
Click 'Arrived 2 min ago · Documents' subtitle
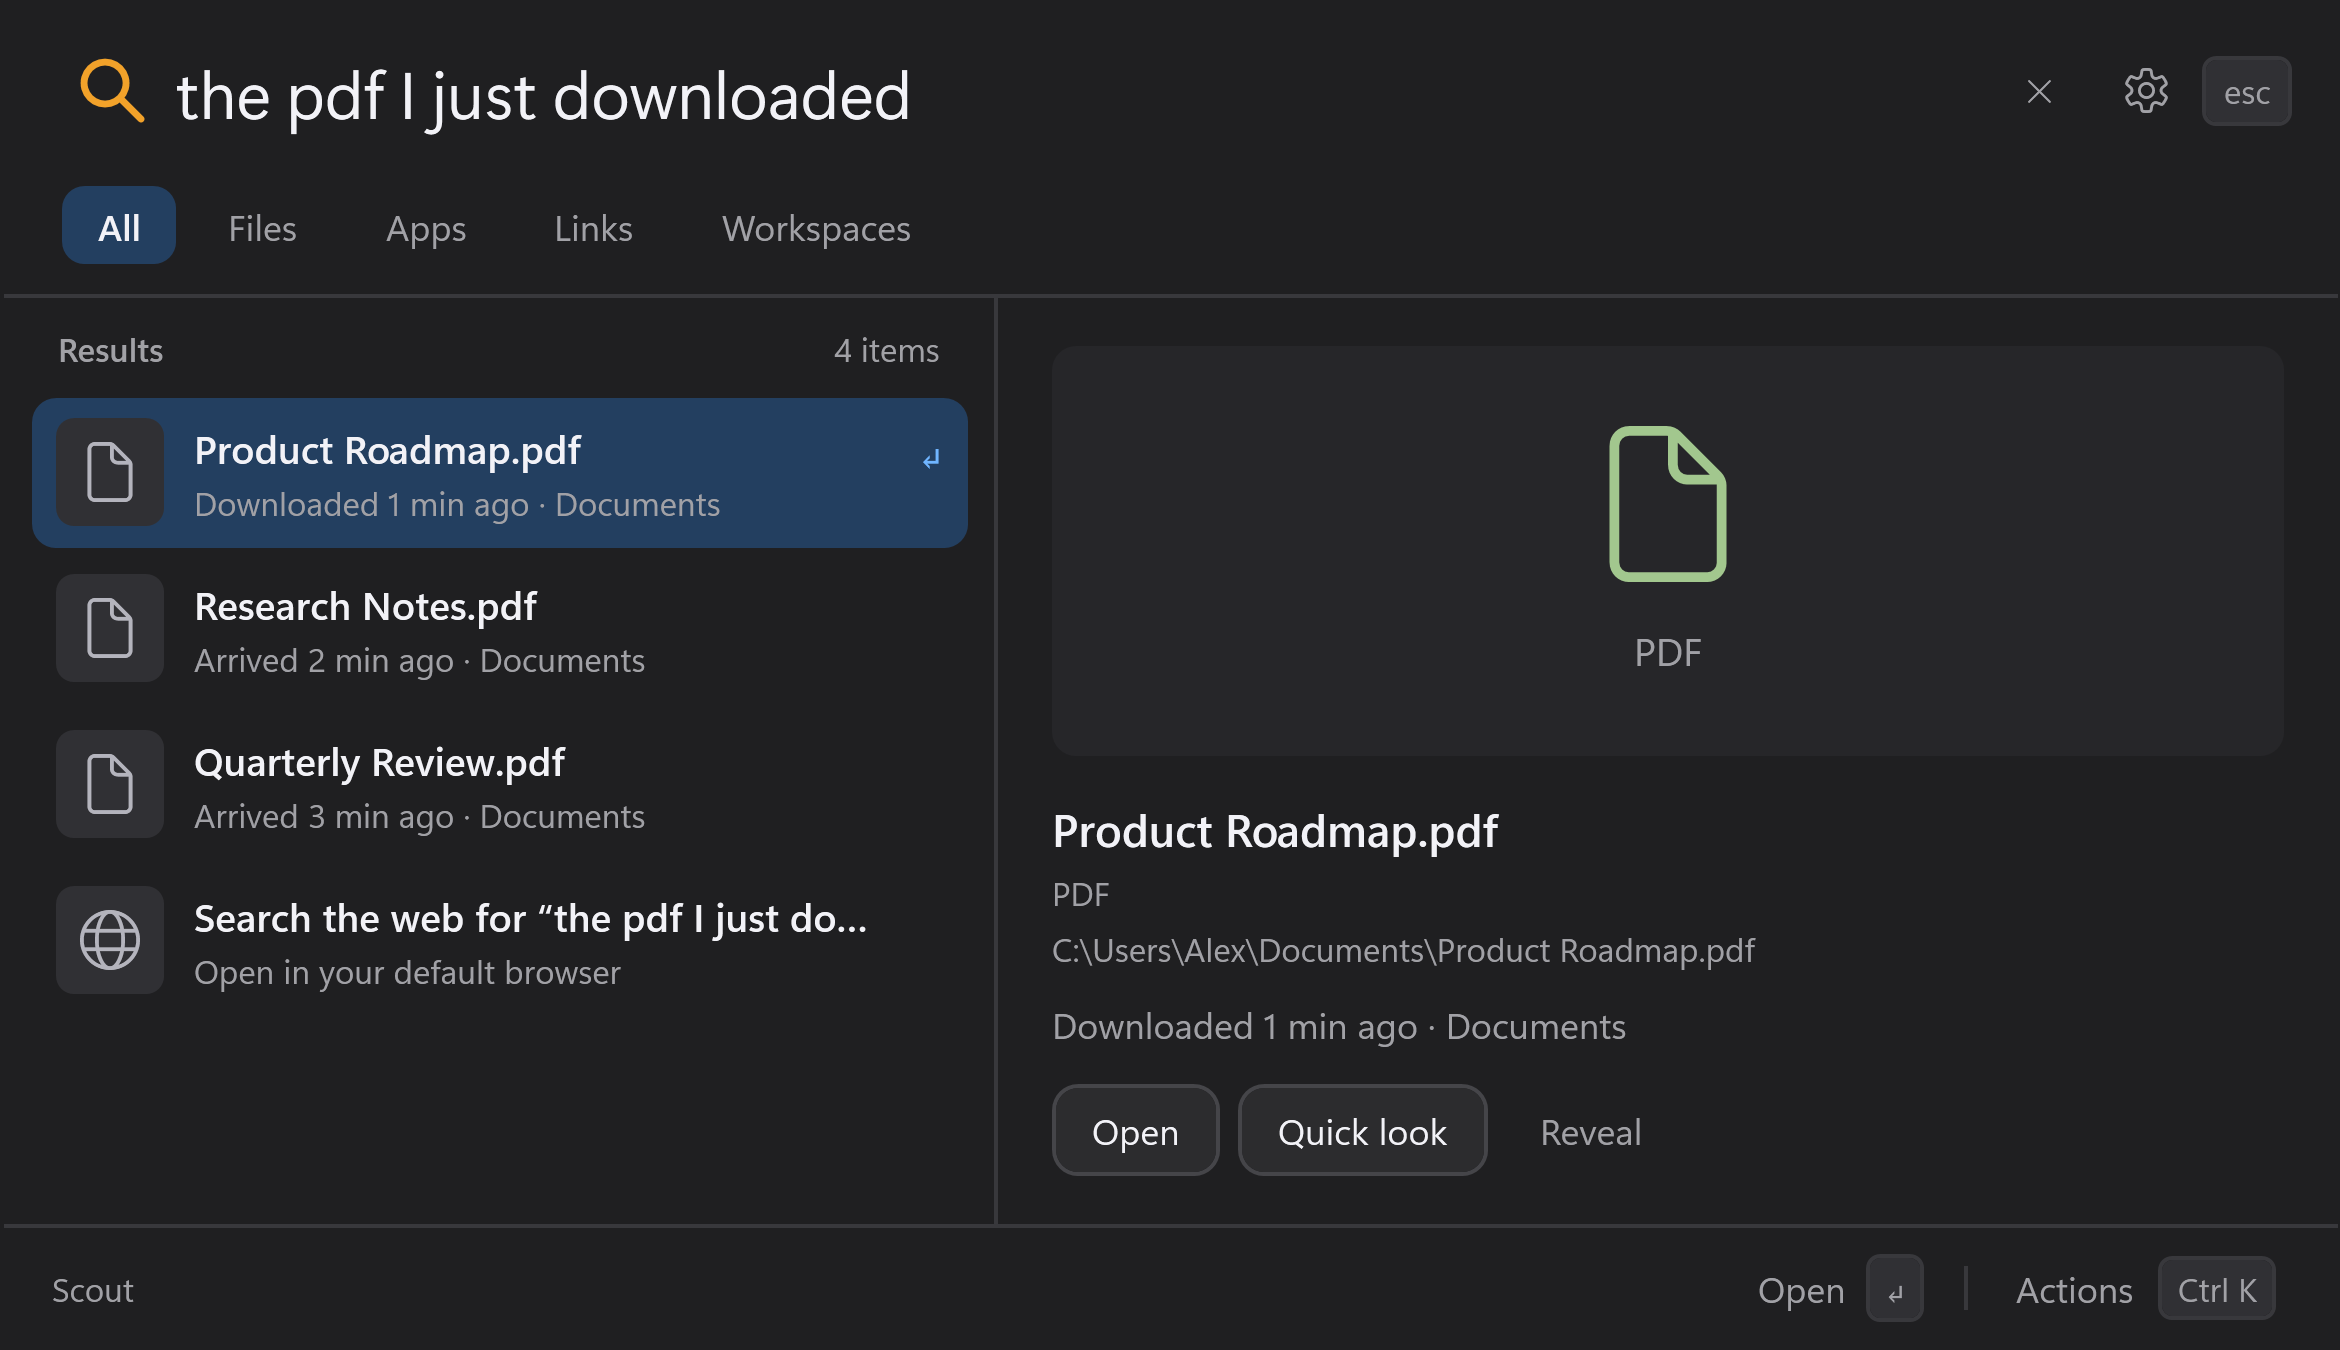pyautogui.click(x=419, y=661)
